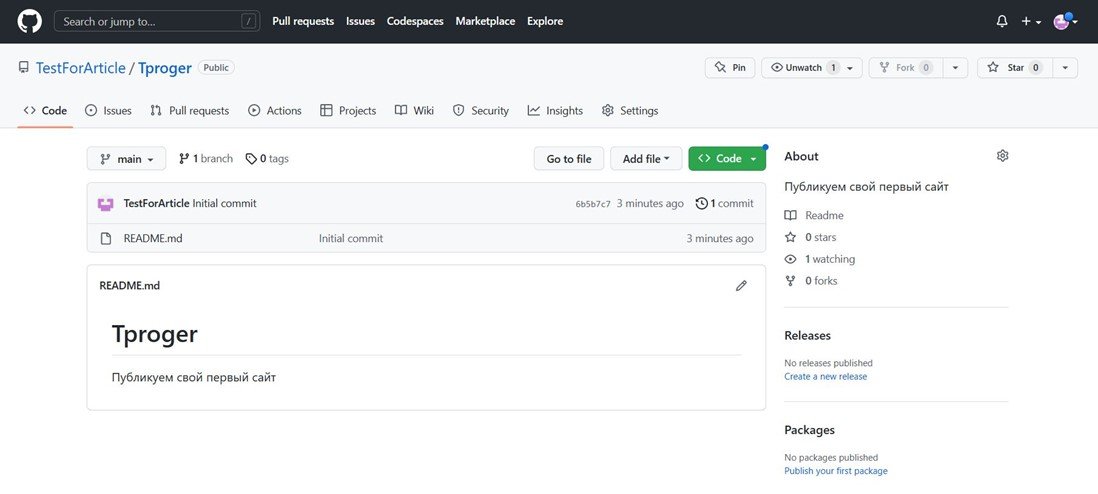This screenshot has height=494, width=1098.
Task: Click the Tproger README heading
Action: pos(155,334)
